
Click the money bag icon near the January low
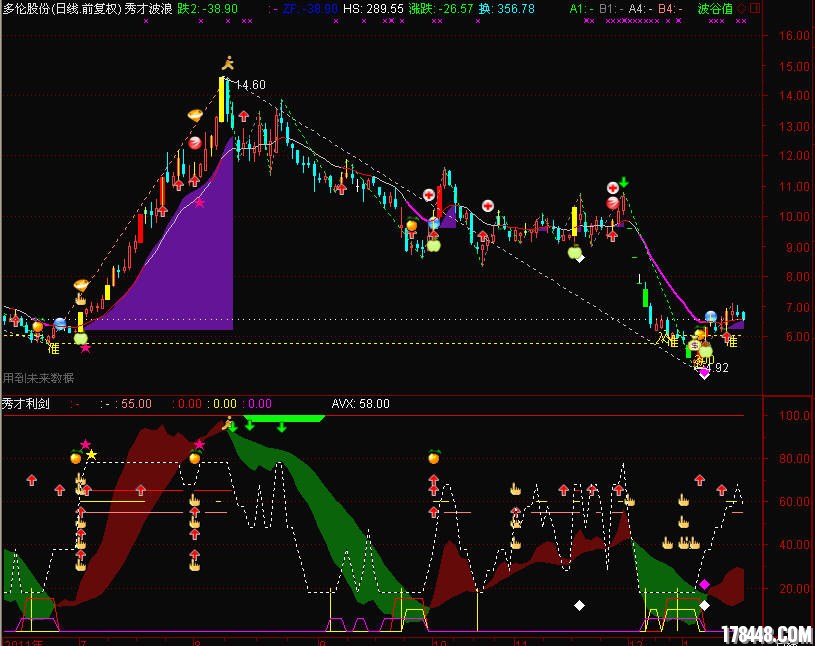(x=695, y=345)
